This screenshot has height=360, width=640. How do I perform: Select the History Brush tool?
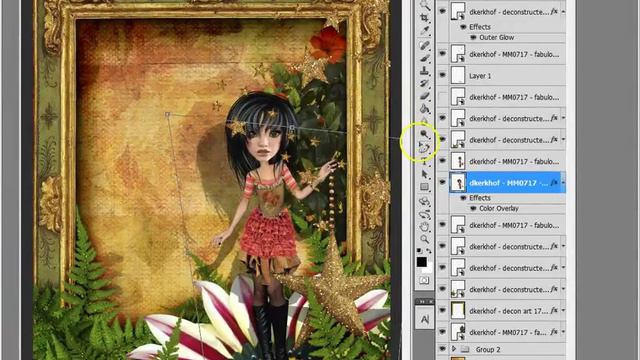[x=424, y=83]
